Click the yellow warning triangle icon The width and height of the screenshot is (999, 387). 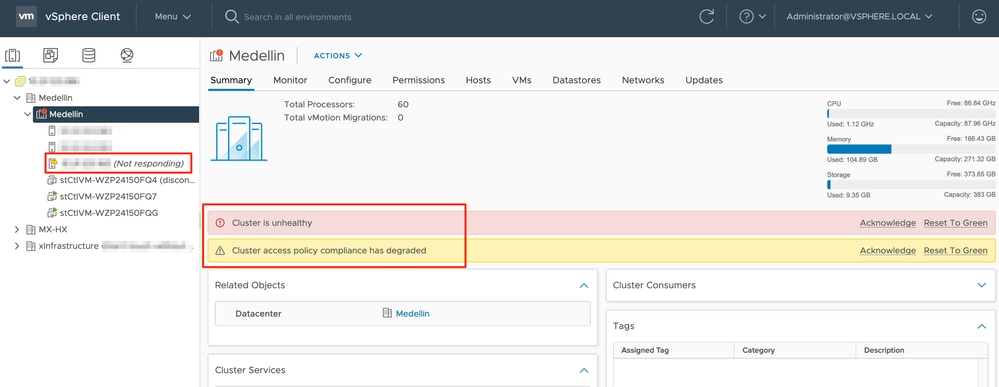coord(220,251)
